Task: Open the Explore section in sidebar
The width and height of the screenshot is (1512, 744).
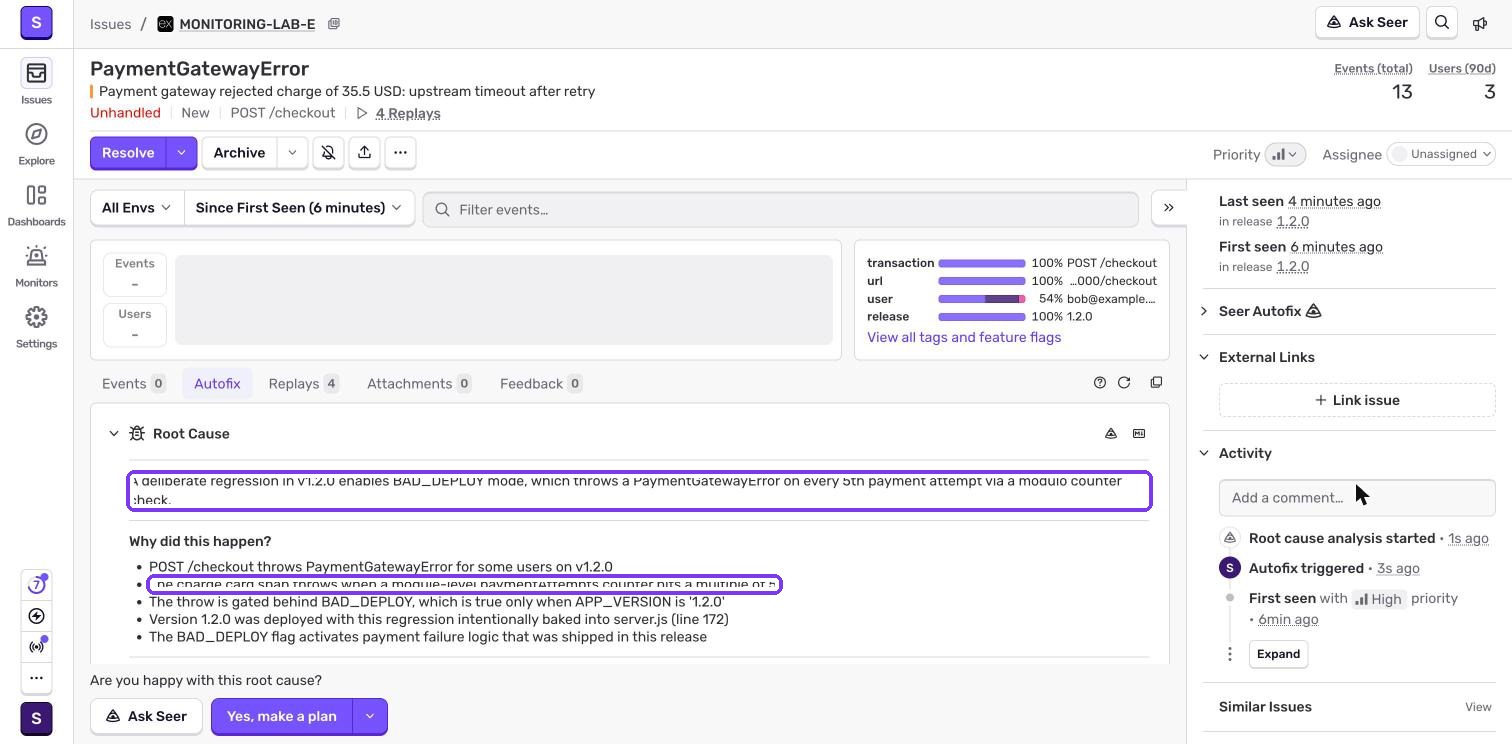Action: click(36, 143)
